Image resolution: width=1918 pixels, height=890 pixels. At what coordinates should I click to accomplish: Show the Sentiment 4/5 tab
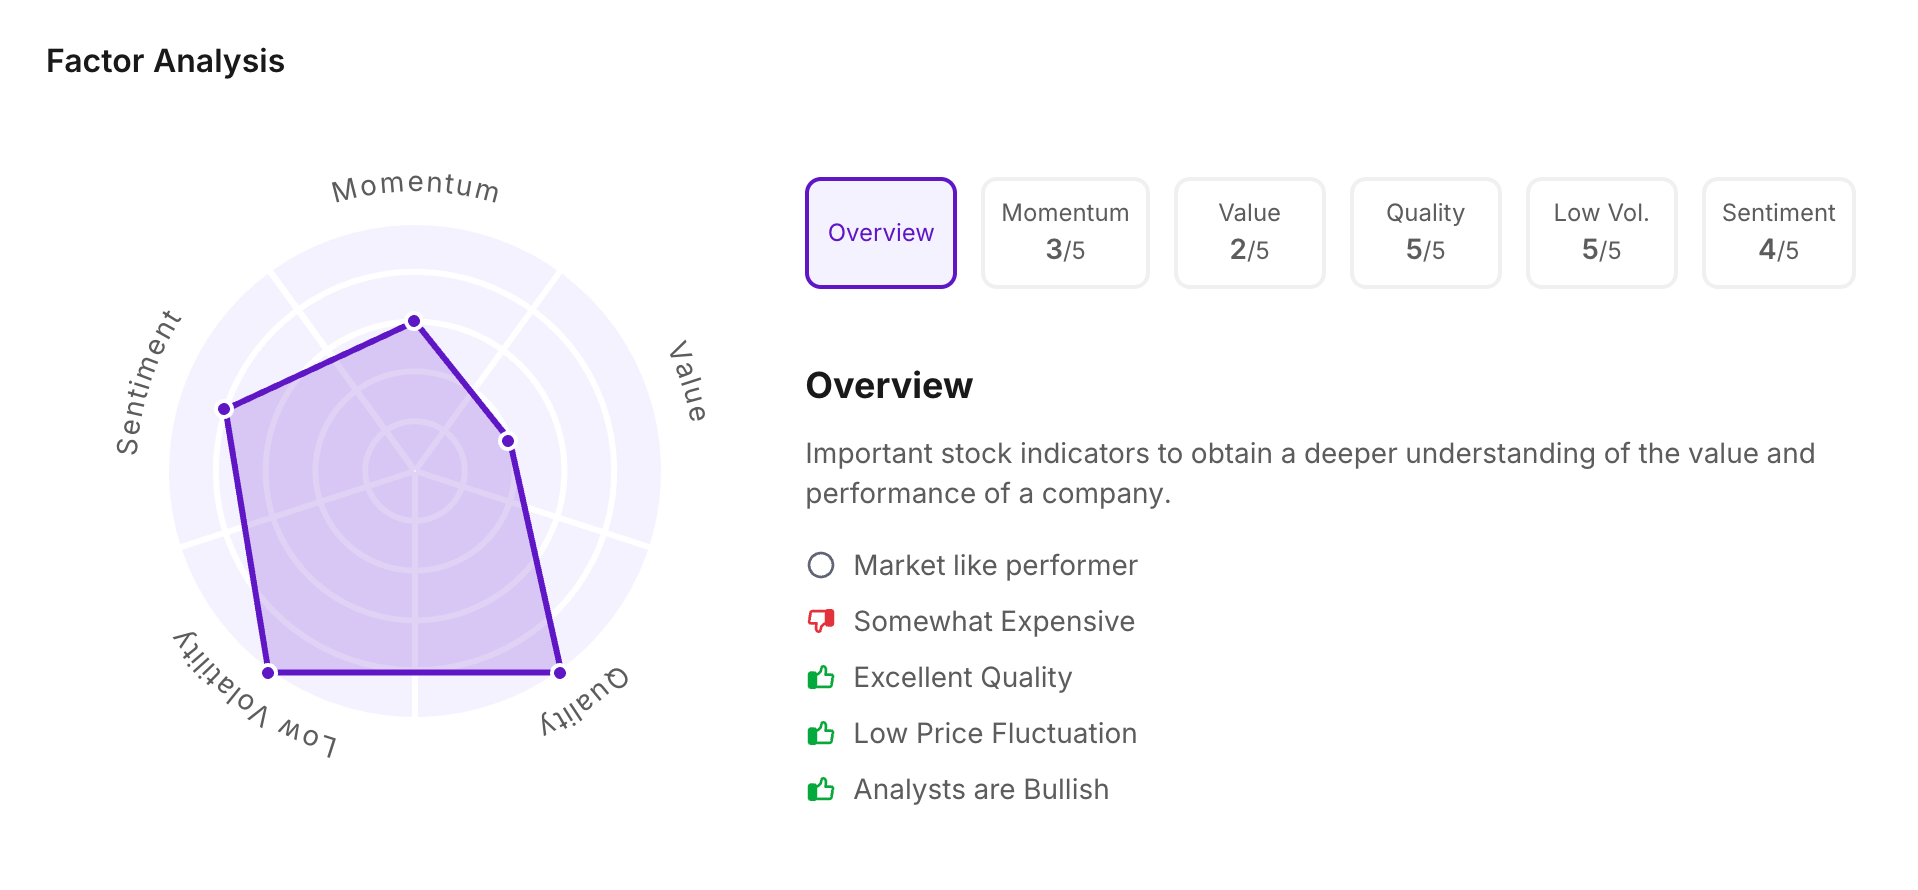point(1778,233)
